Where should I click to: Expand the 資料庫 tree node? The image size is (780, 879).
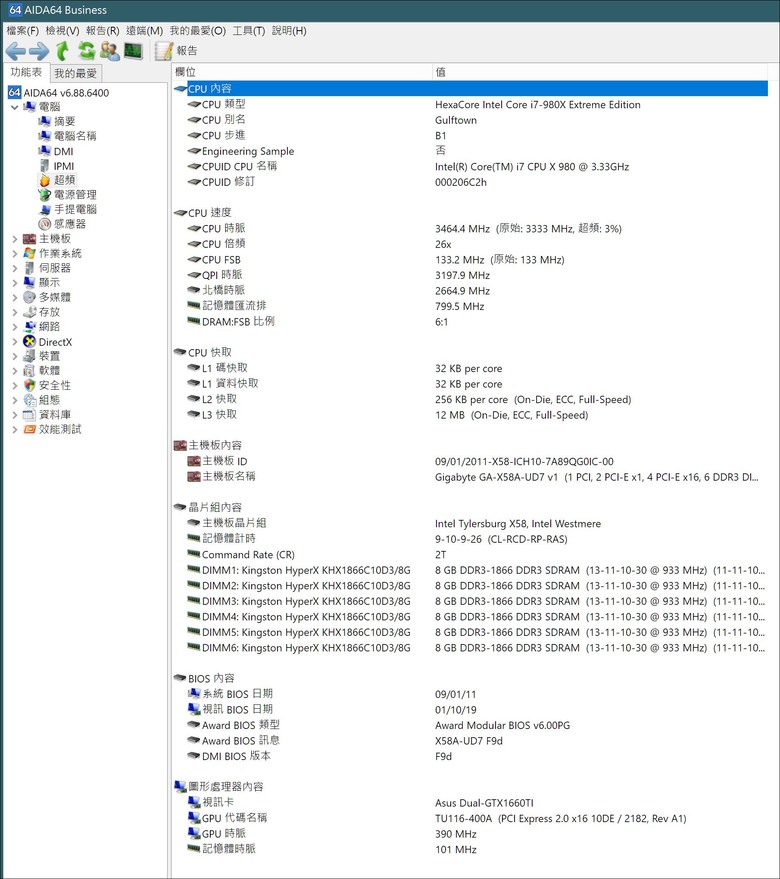coord(15,414)
